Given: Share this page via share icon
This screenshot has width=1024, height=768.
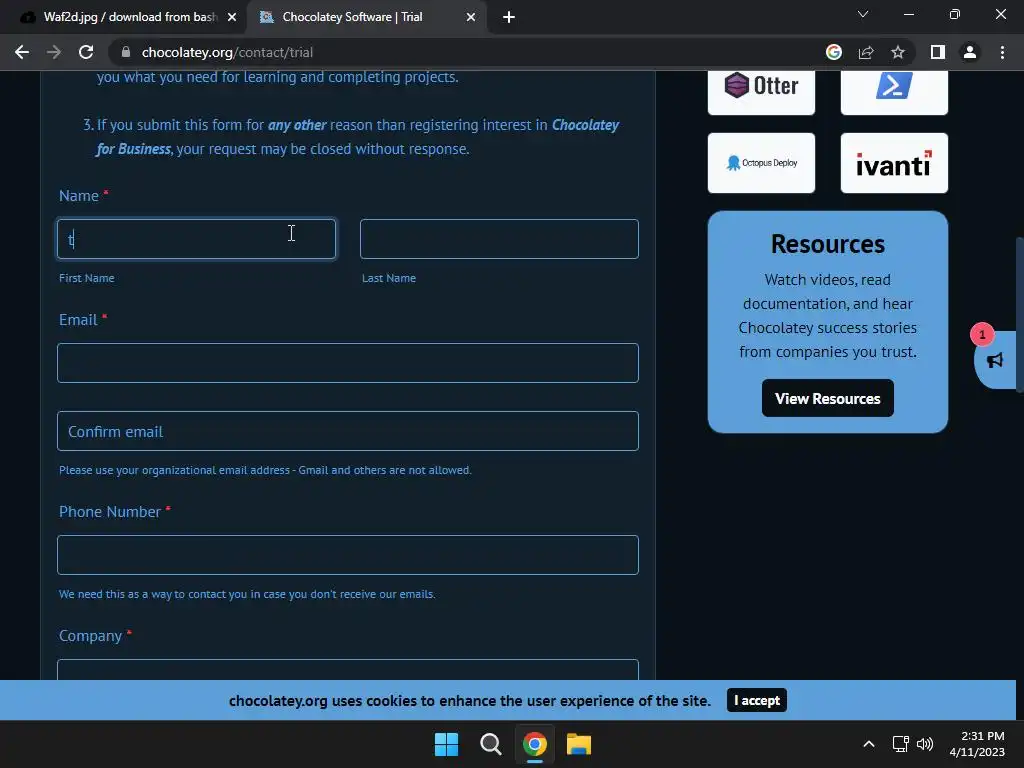Looking at the screenshot, I should [x=866, y=52].
